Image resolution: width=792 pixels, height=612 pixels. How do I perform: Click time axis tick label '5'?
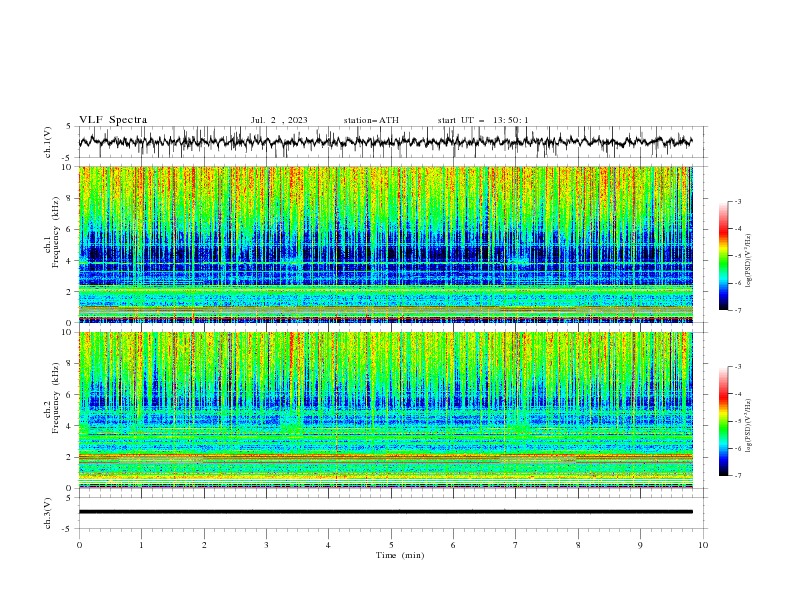coord(391,545)
